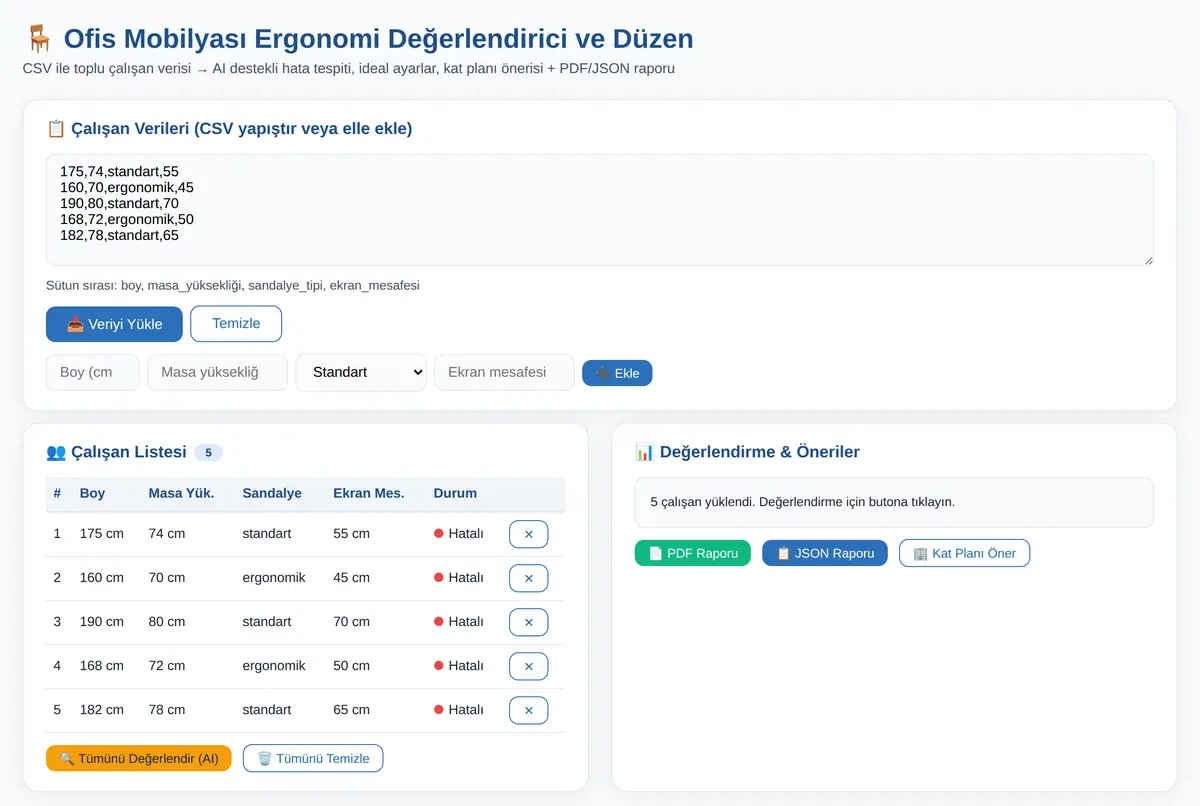Click the Sandalye column header

[x=272, y=493]
